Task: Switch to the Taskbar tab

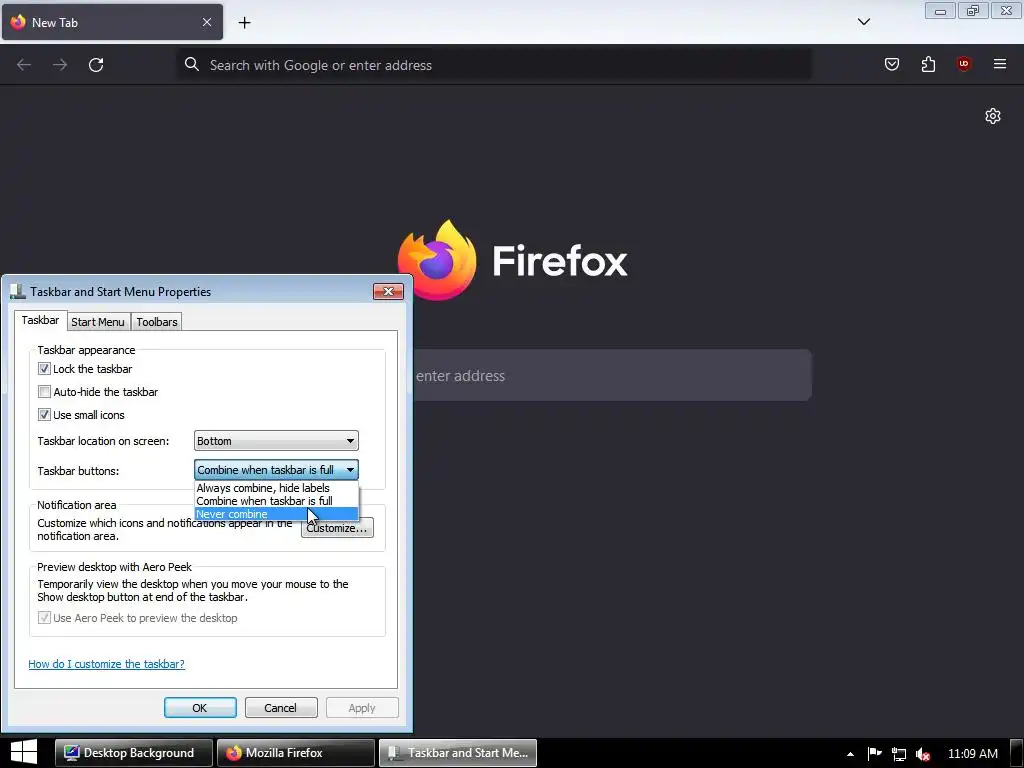Action: pyautogui.click(x=40, y=321)
